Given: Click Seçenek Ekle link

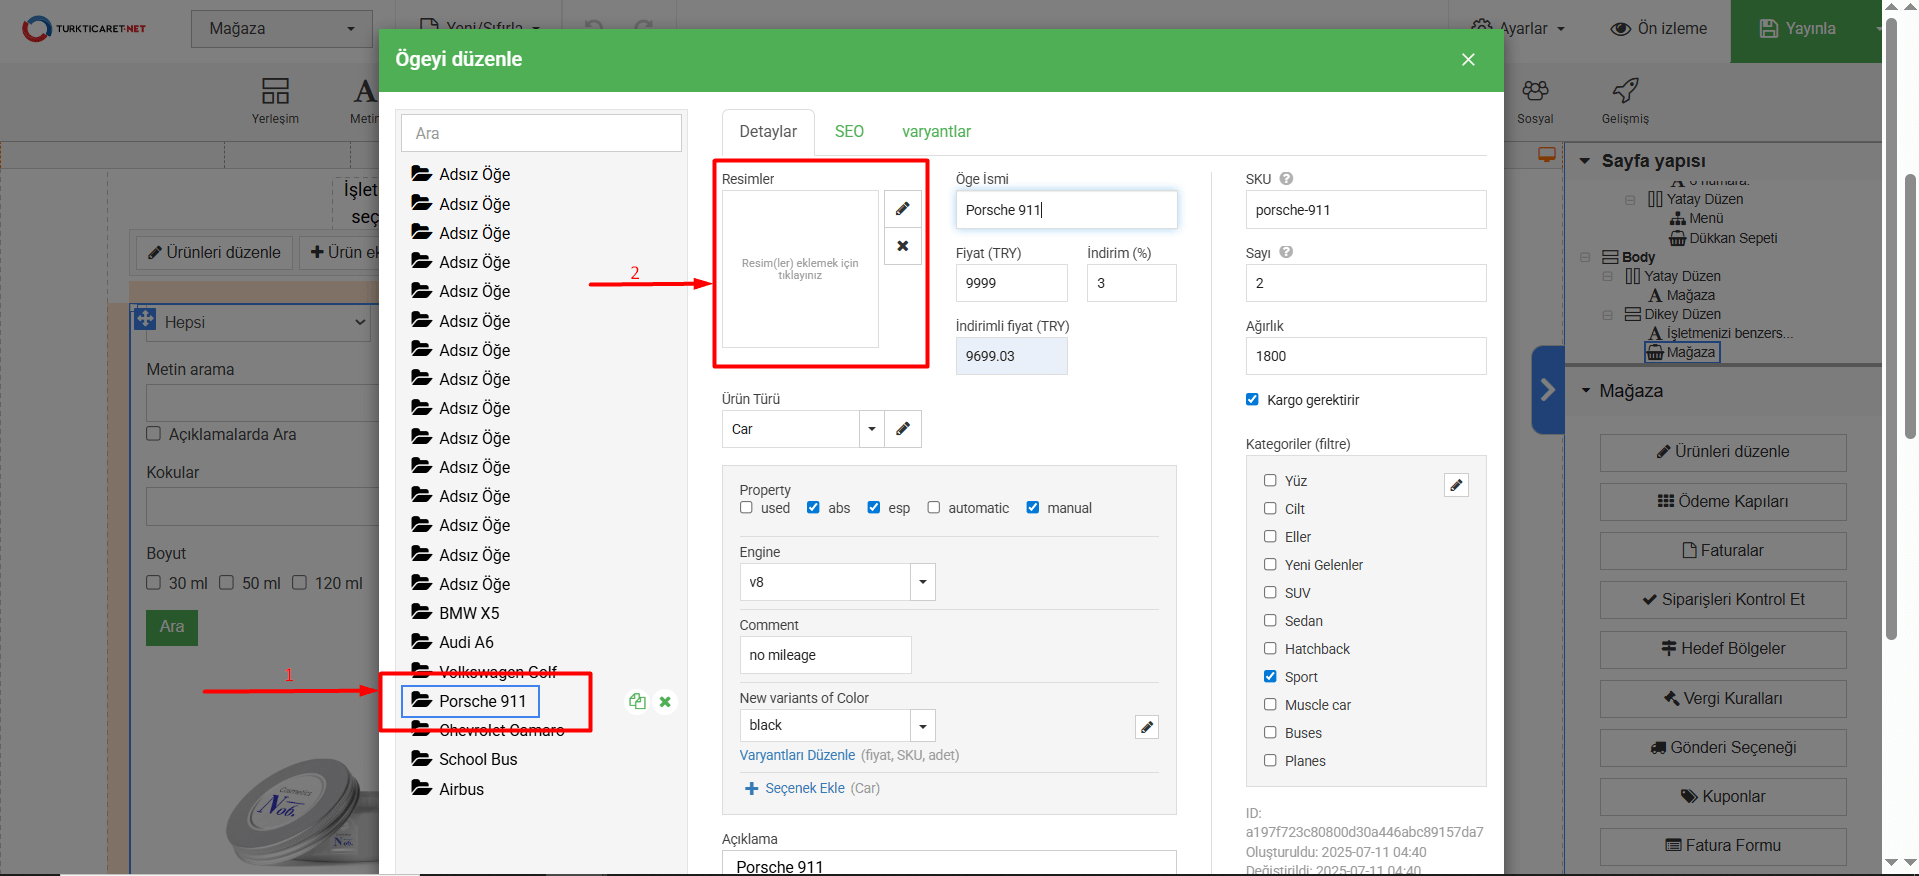Looking at the screenshot, I should (805, 788).
